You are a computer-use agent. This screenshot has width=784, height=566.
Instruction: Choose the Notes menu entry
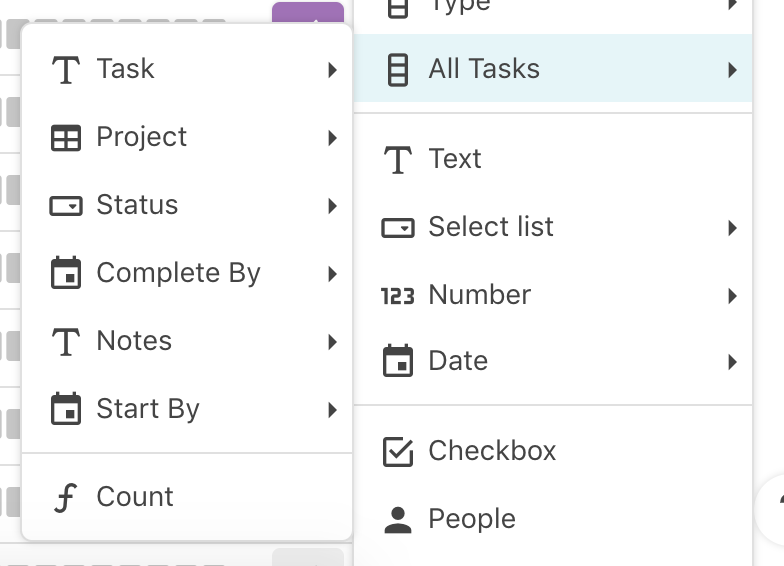coord(187,342)
